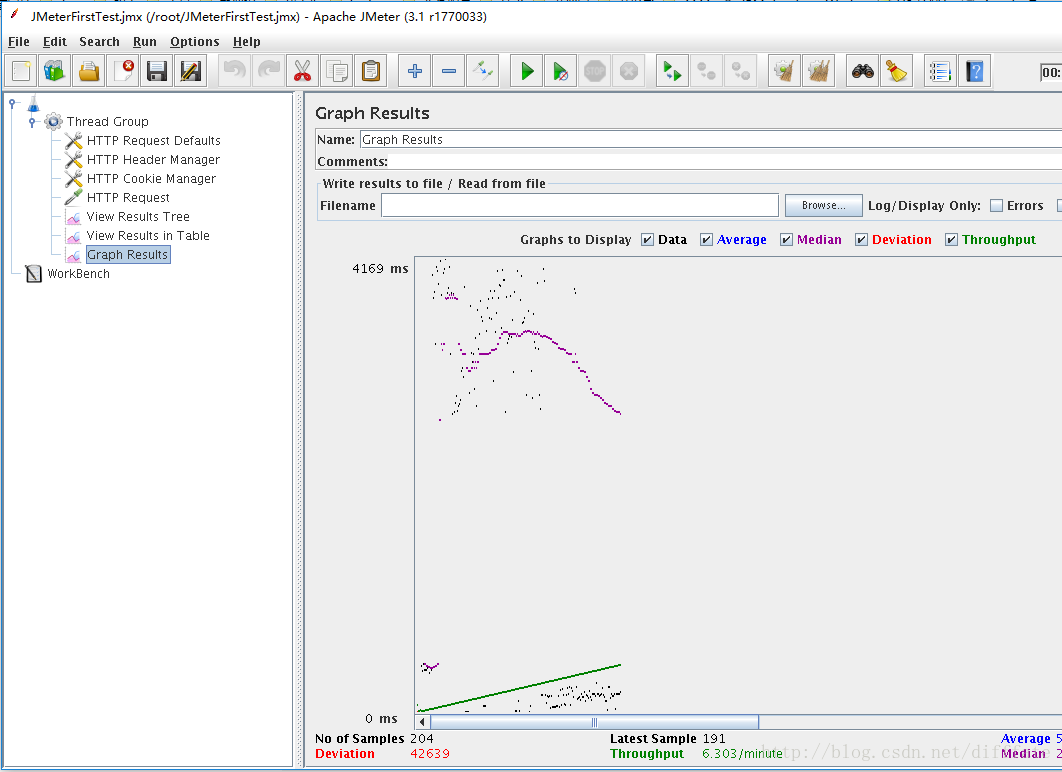The image size is (1062, 772).
Task: Click the Search binoculars icon
Action: [862, 71]
